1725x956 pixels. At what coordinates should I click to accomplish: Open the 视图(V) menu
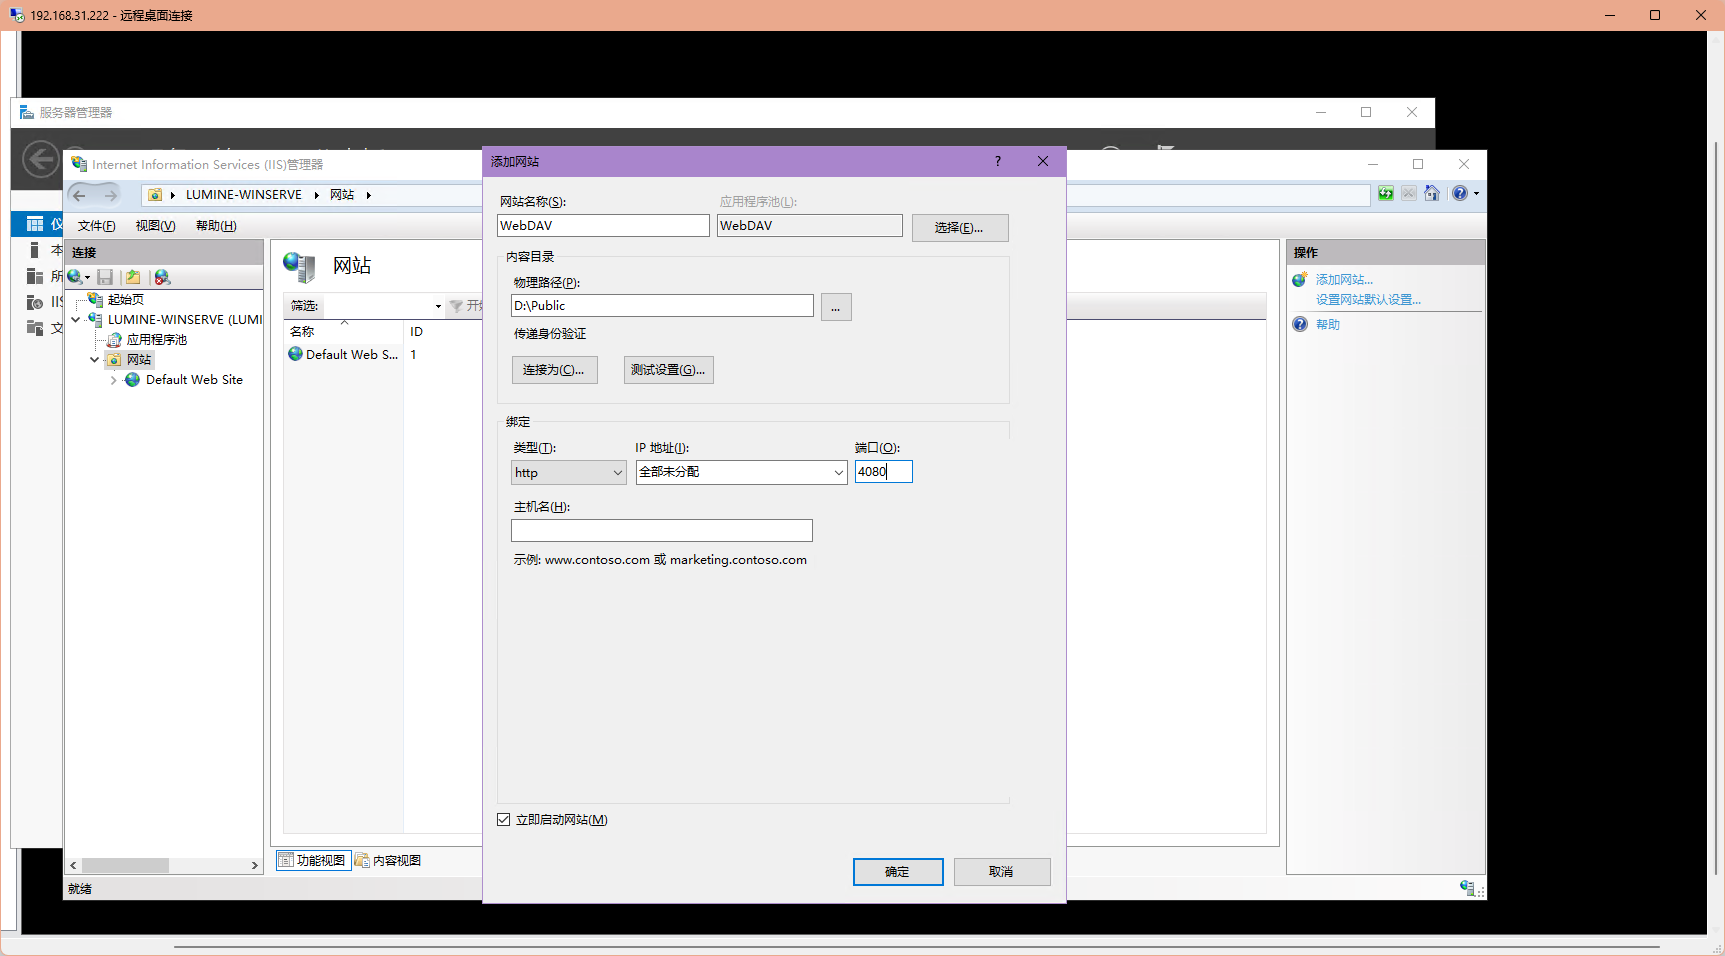[x=154, y=225]
